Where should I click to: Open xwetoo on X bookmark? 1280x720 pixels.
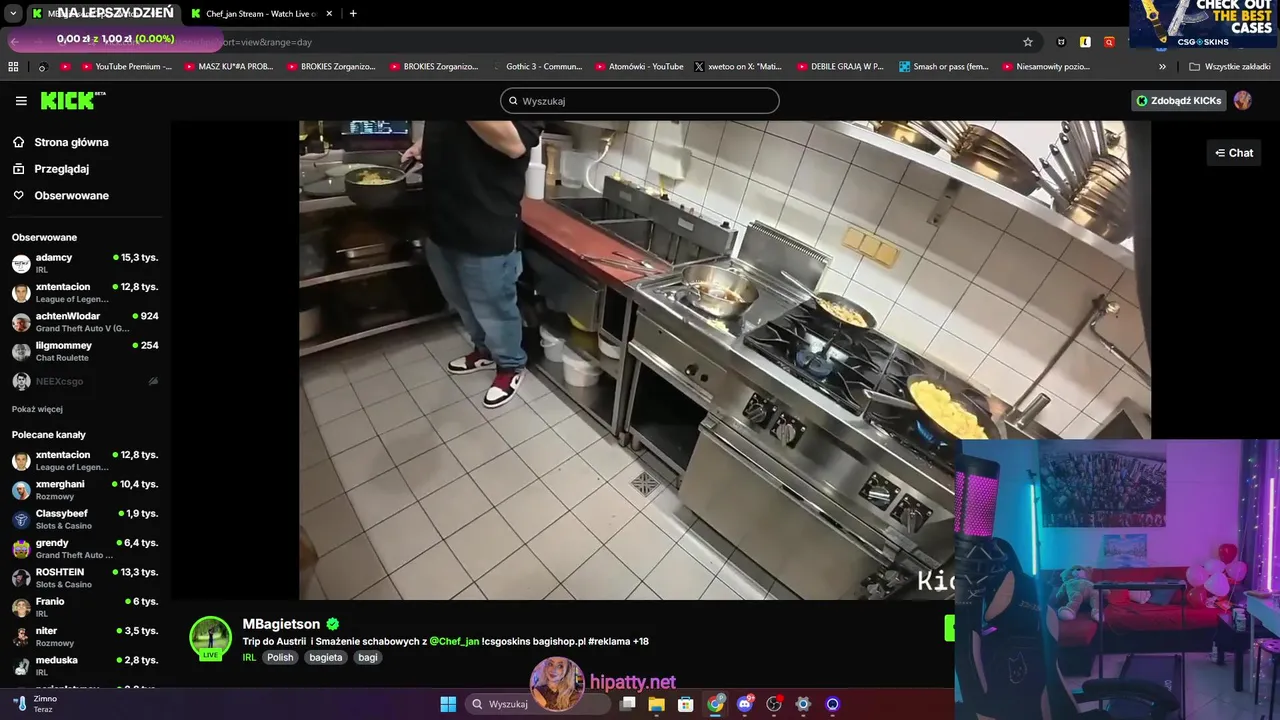[x=737, y=67]
